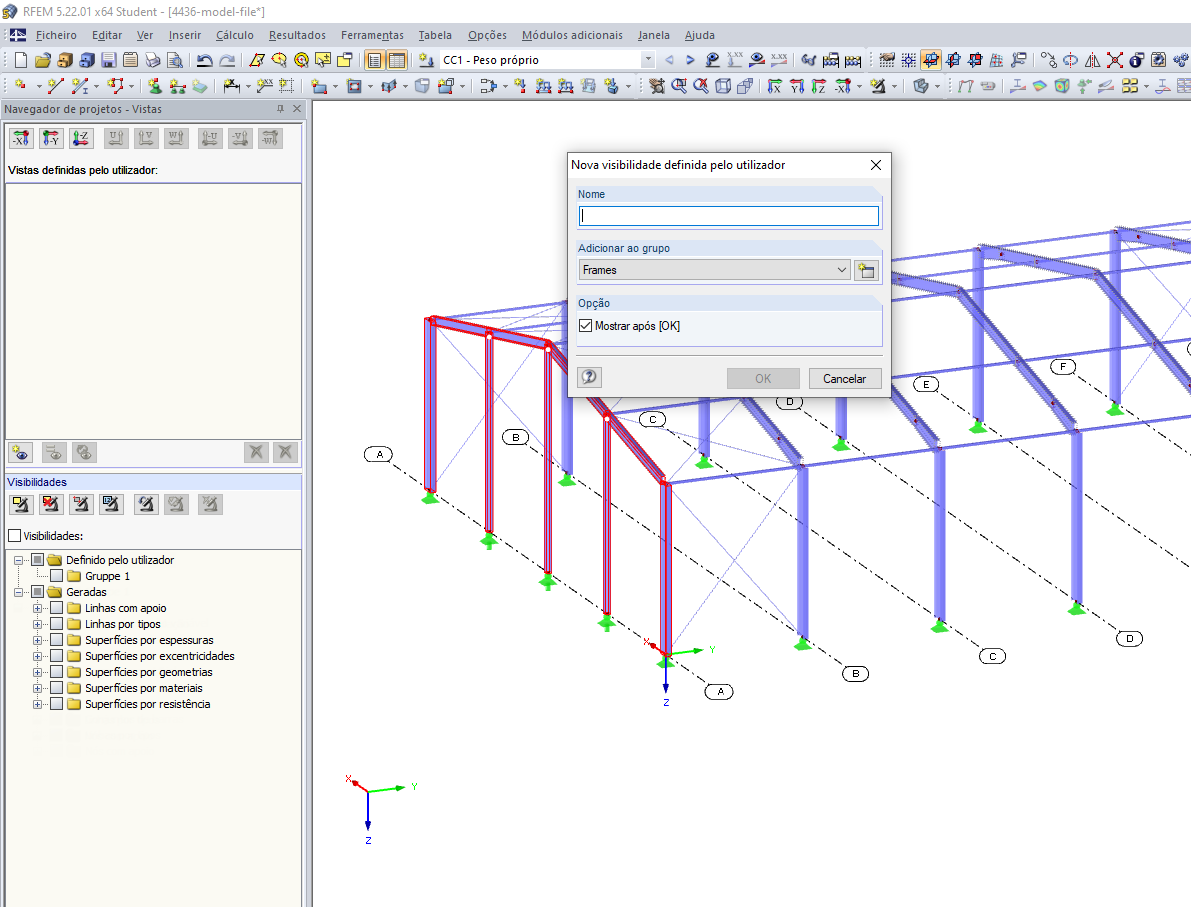
Task: Create a new model file icon
Action: [x=21, y=60]
